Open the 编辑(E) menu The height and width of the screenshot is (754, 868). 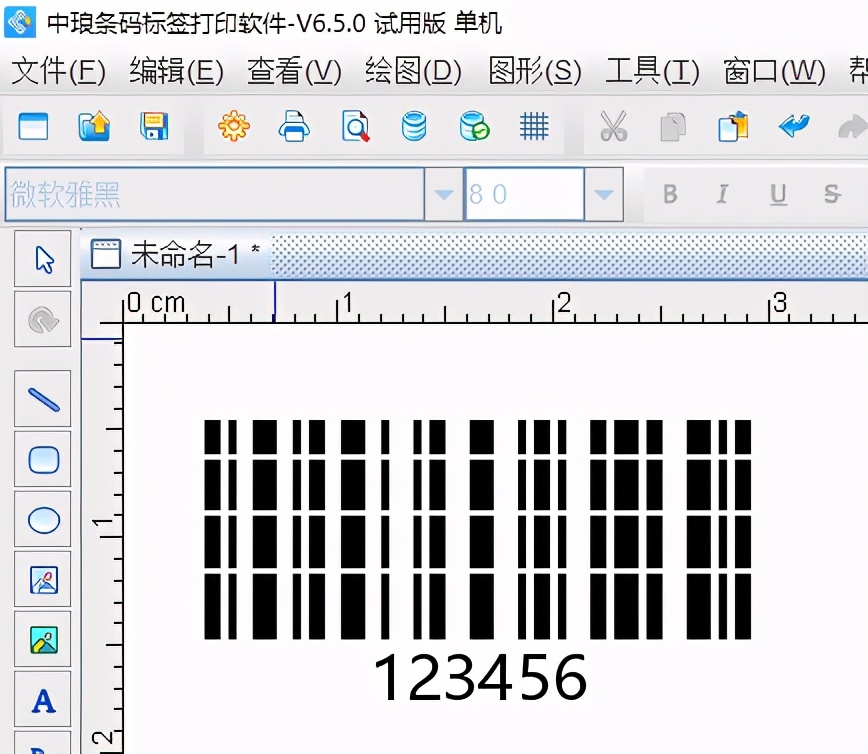177,71
